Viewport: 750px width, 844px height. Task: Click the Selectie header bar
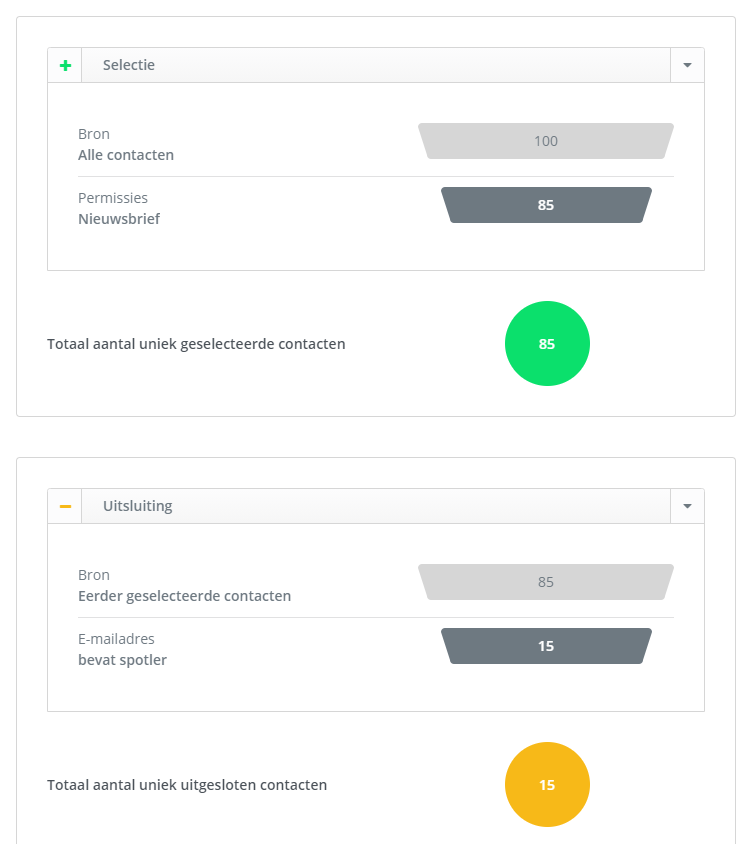click(376, 65)
